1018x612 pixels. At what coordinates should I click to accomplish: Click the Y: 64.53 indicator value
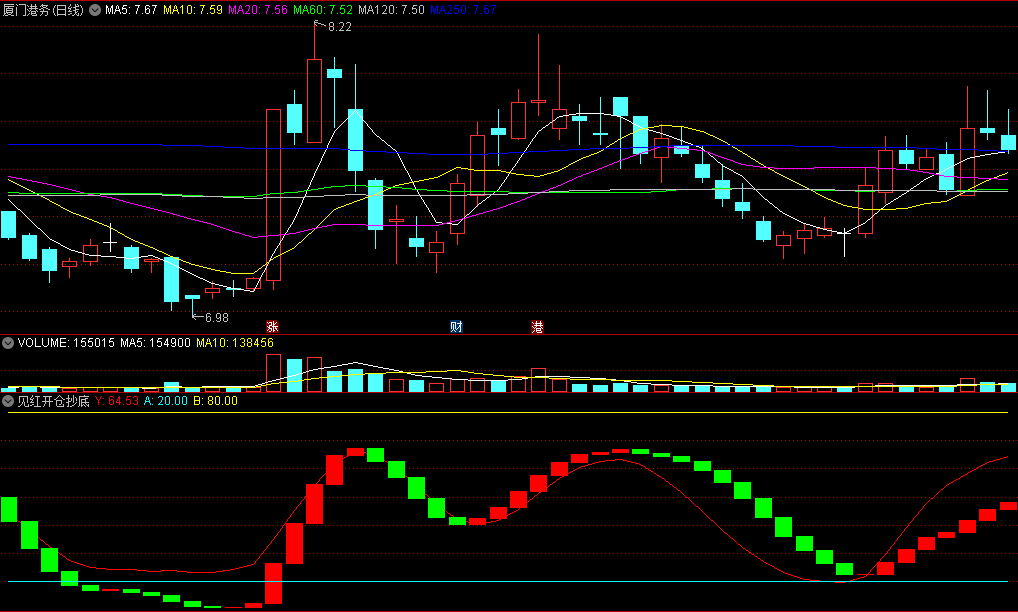click(x=117, y=401)
